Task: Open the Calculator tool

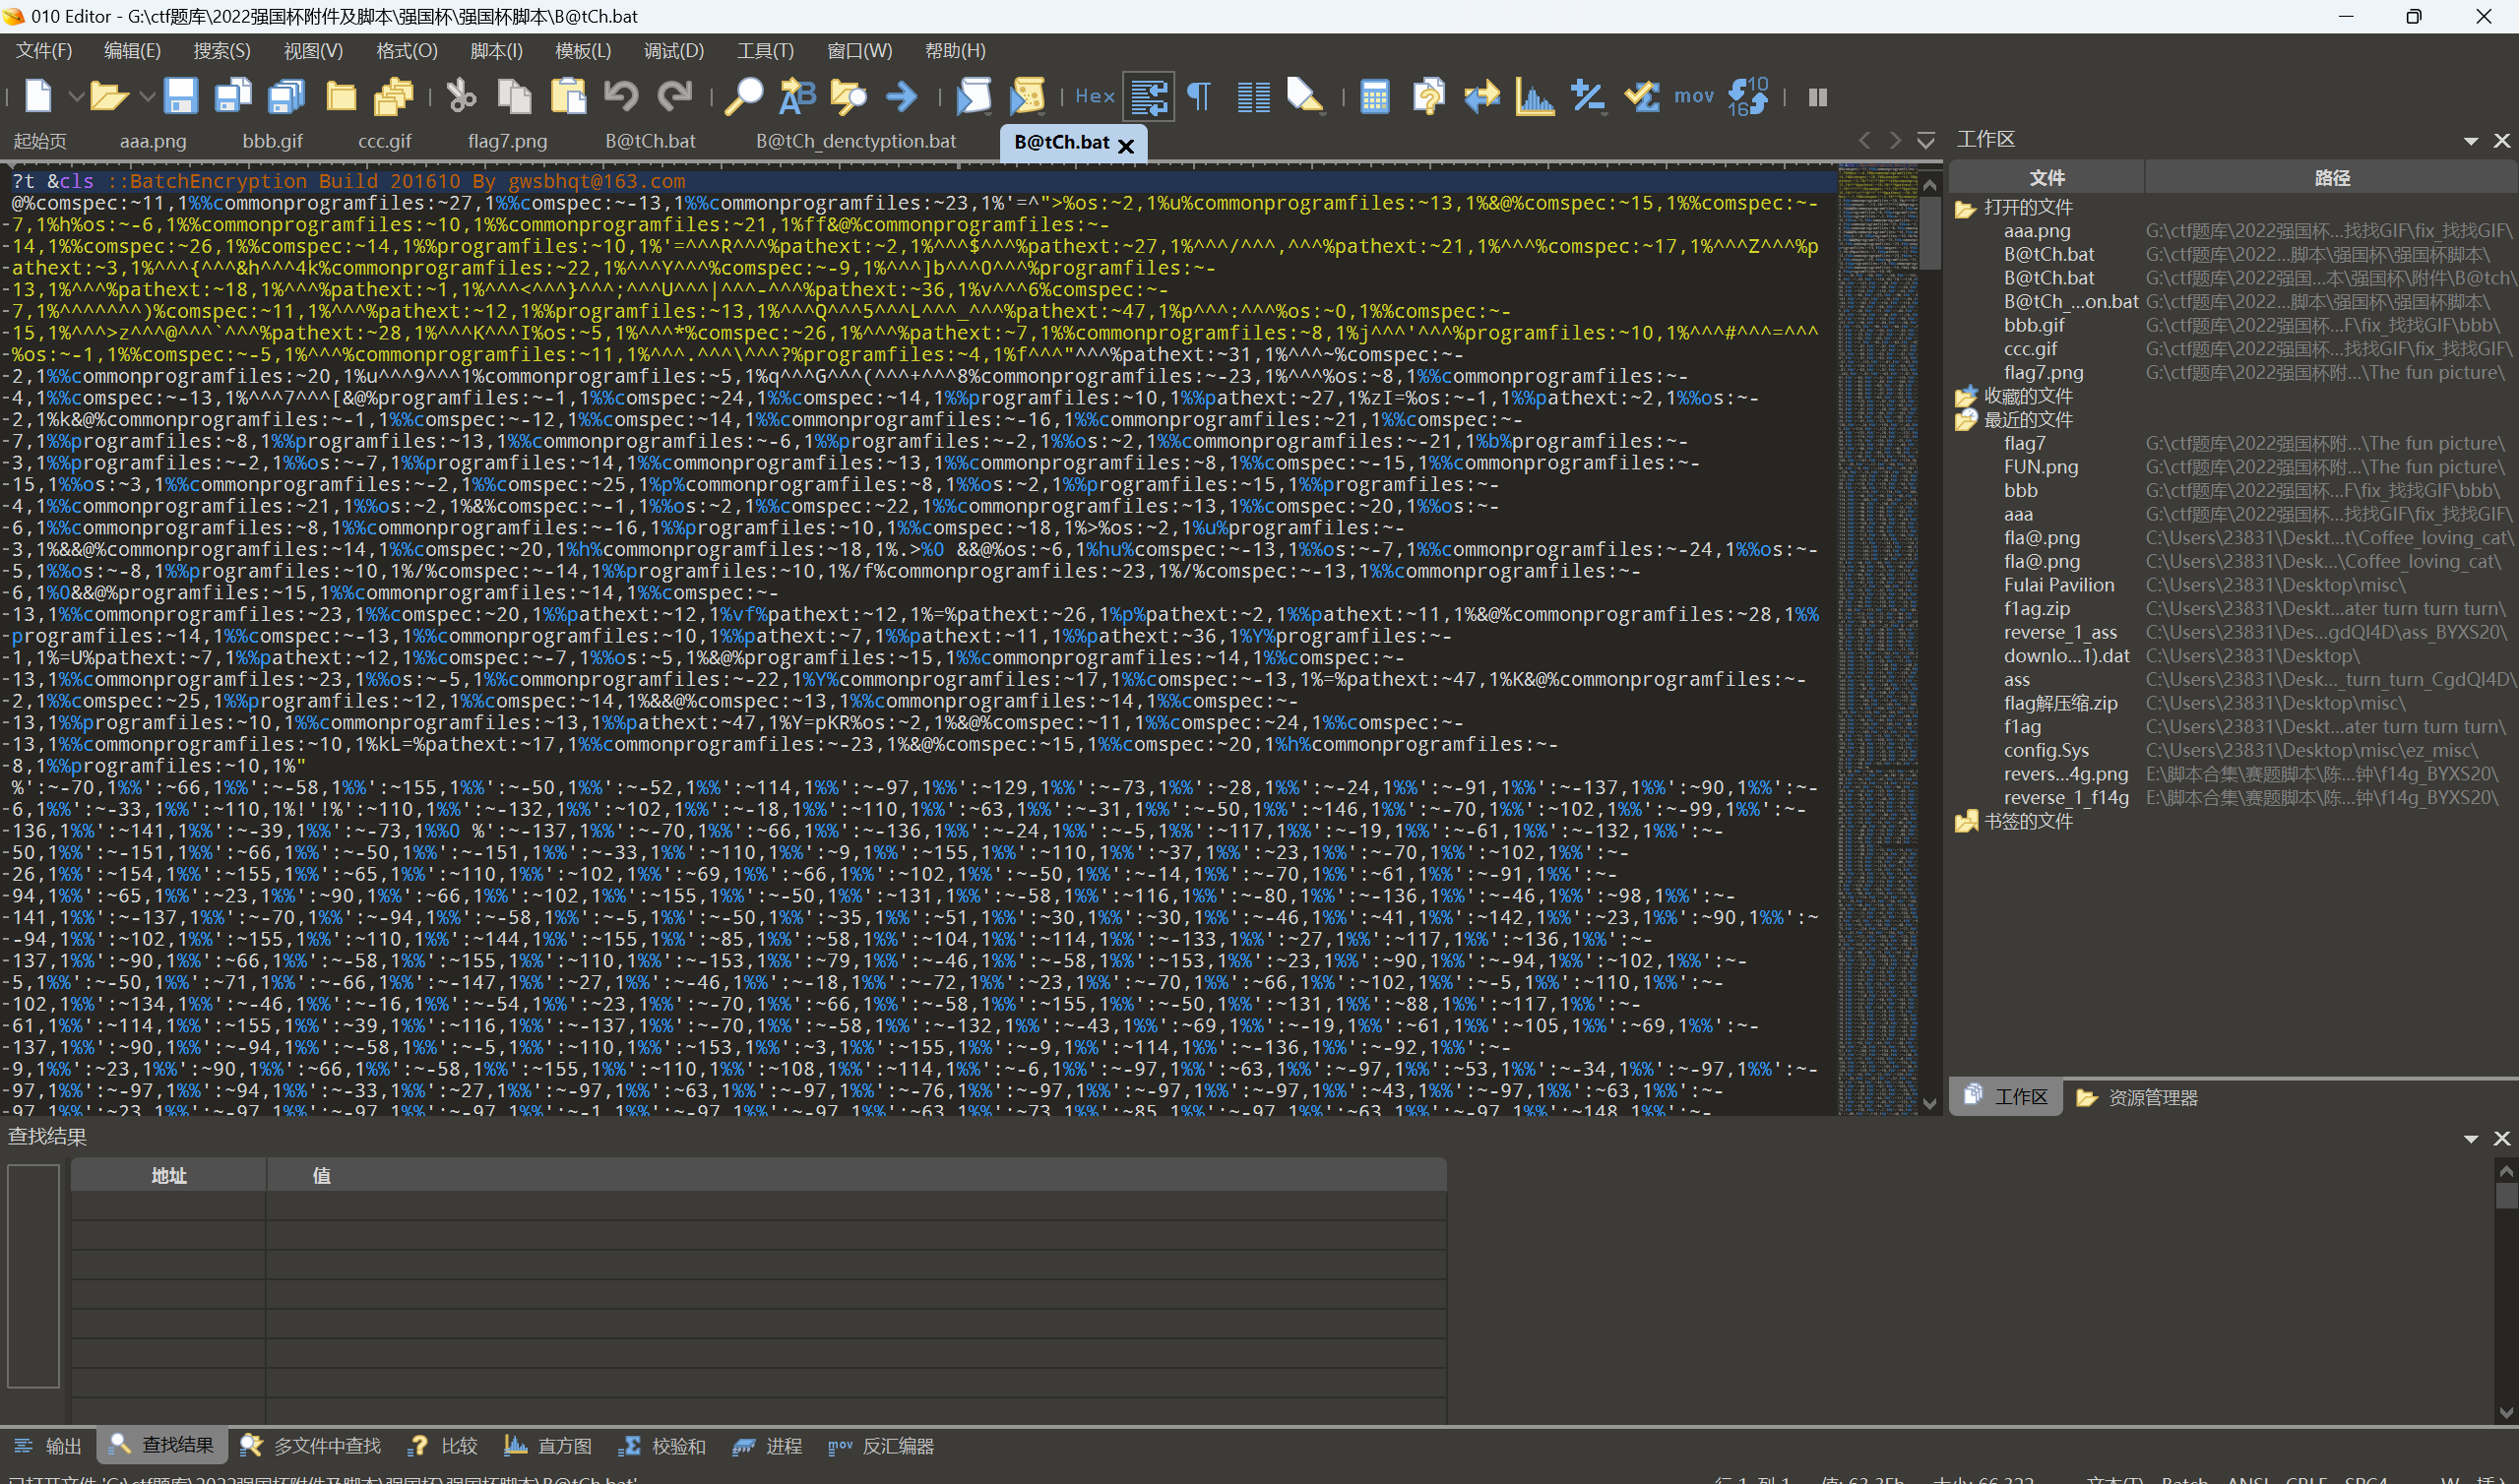Action: coord(1375,96)
